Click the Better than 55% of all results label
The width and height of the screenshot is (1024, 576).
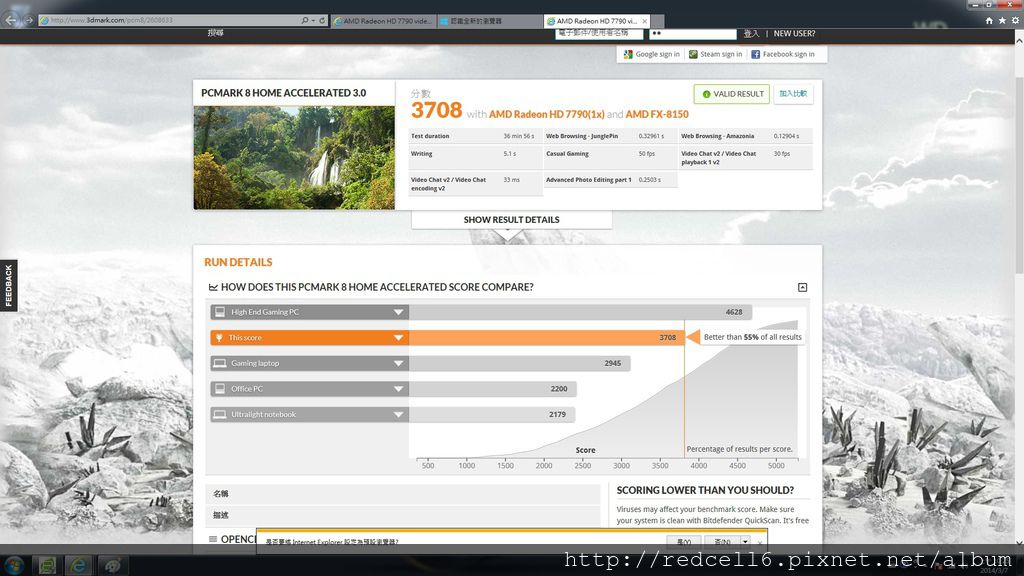point(752,338)
